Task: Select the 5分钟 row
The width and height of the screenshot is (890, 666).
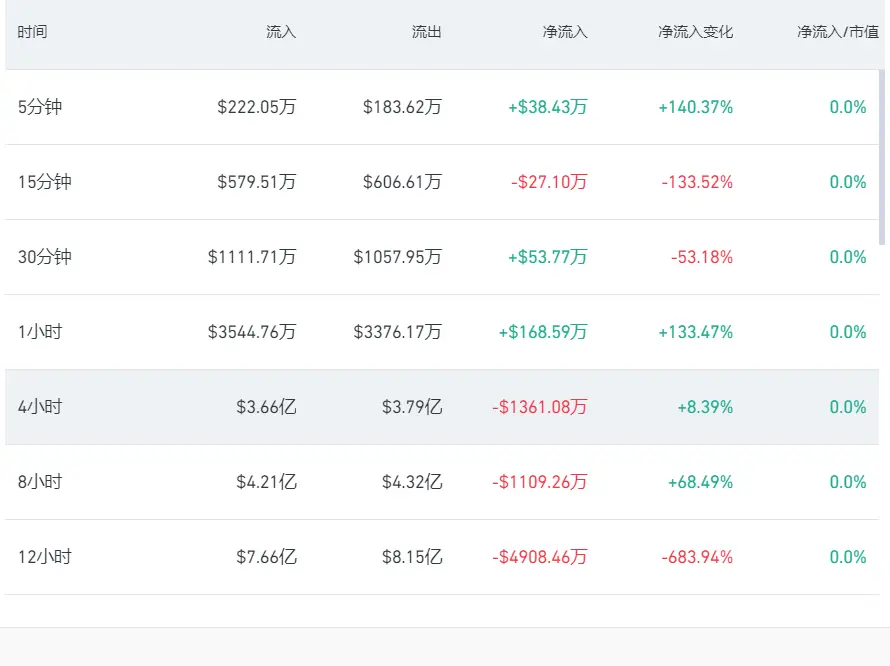Action: click(x=442, y=107)
